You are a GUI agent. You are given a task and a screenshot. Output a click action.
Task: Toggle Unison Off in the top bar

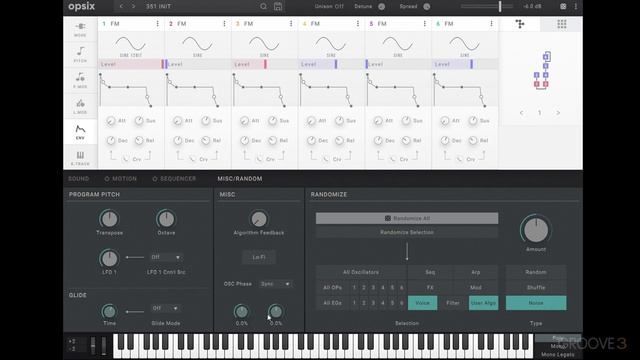(329, 7)
